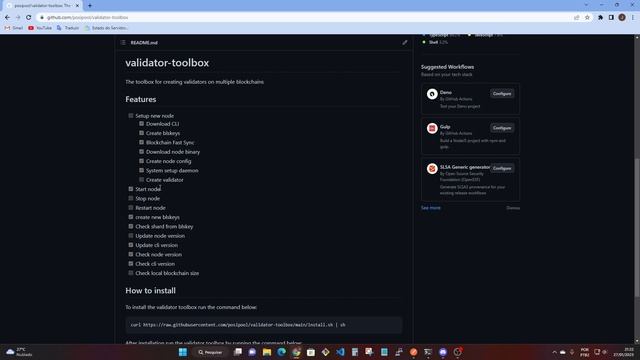Open the YouTube bookmark
The width and height of the screenshot is (640, 360).
click(x=40, y=28)
